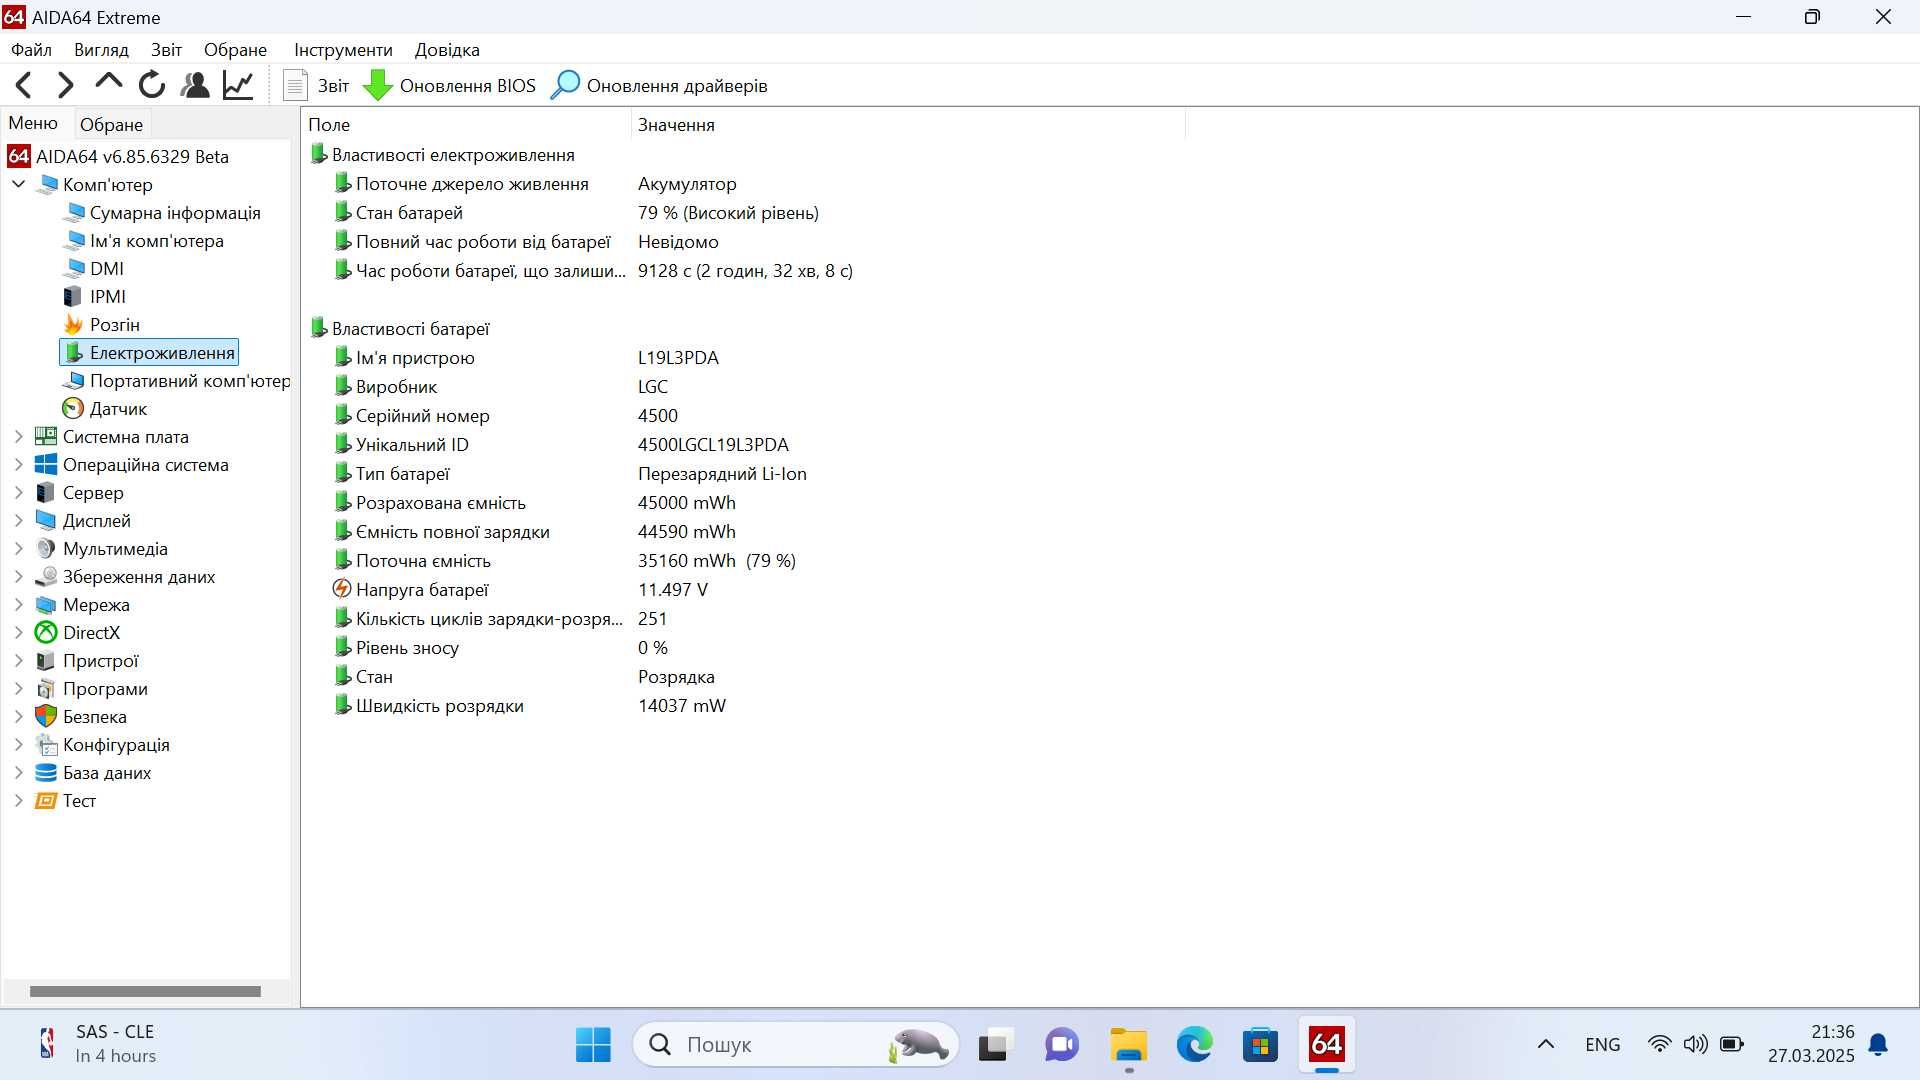The image size is (1920, 1080).
Task: Expand the Операційна система node
Action: (18, 464)
